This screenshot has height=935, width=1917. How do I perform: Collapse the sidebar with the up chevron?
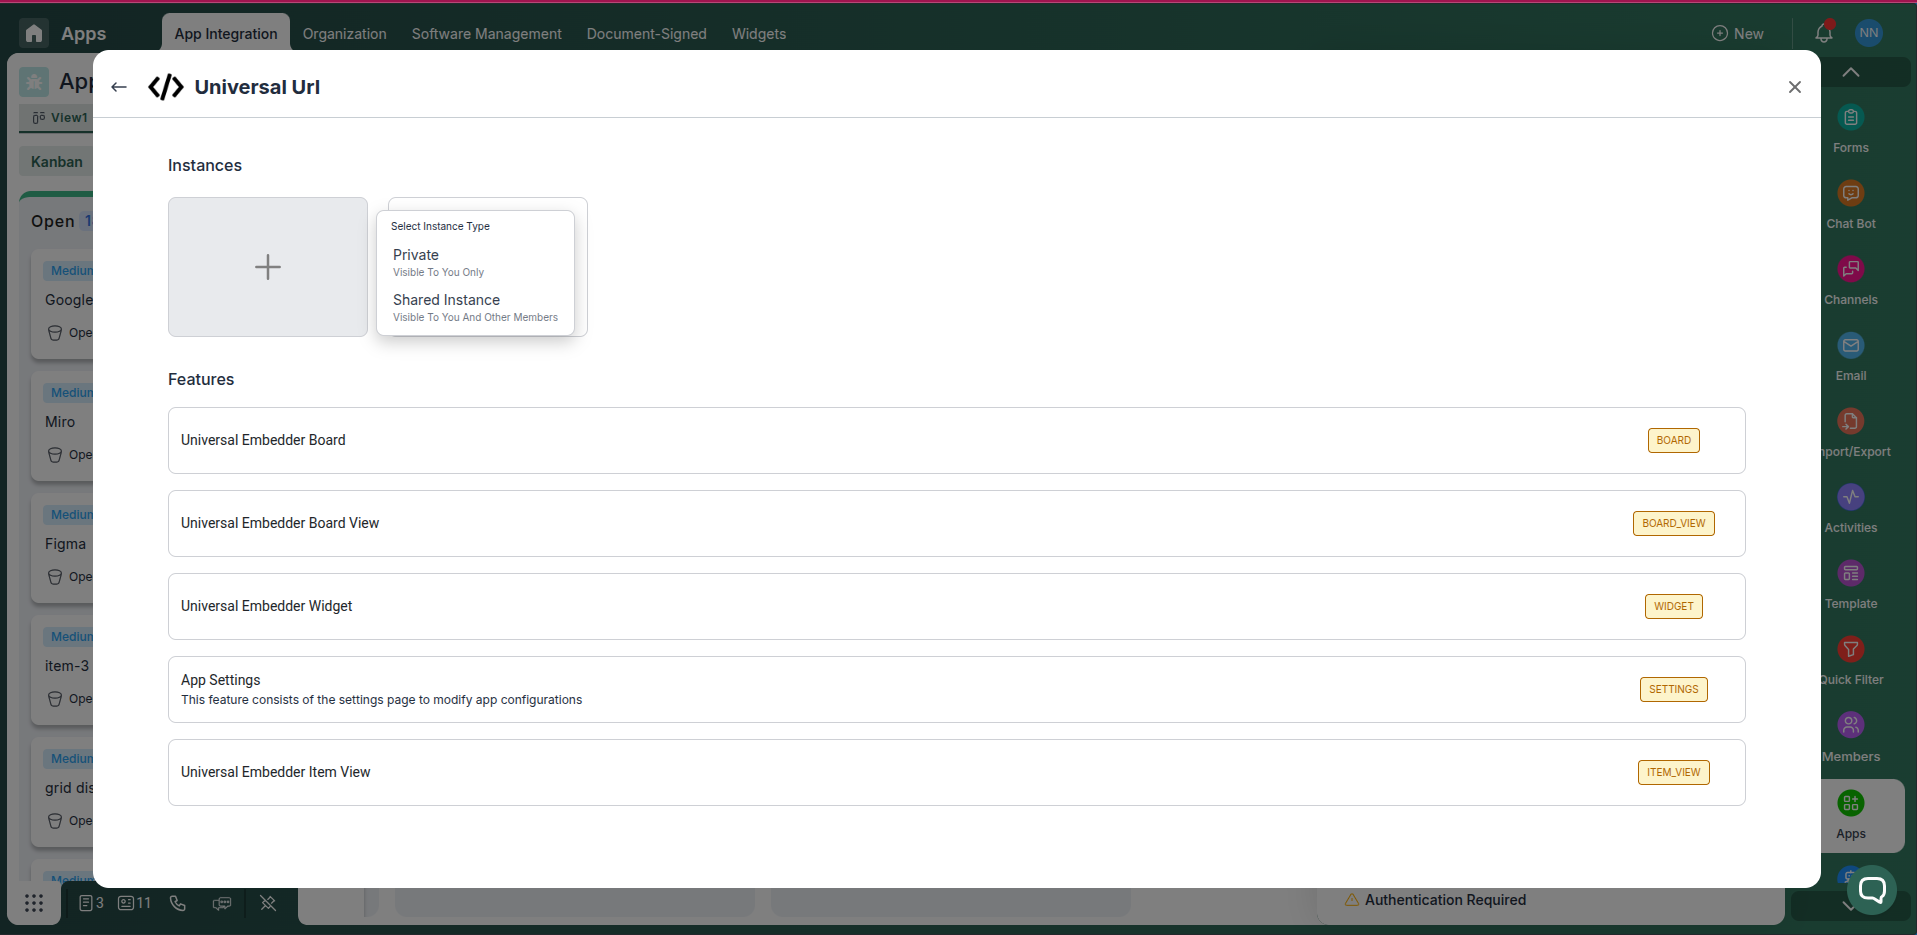[x=1850, y=71]
